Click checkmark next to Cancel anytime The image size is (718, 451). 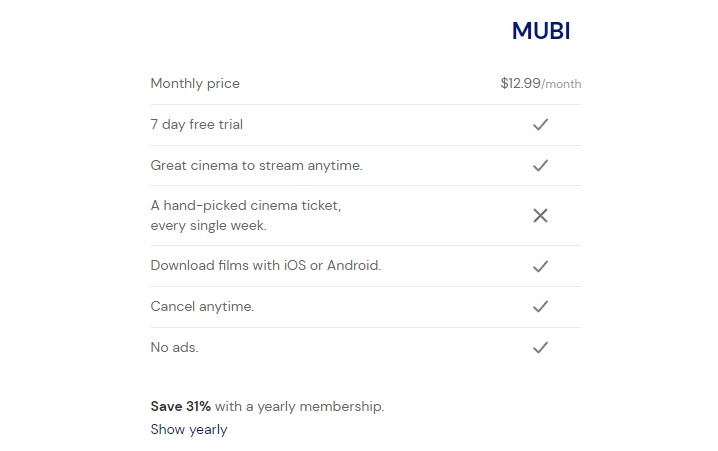(540, 306)
